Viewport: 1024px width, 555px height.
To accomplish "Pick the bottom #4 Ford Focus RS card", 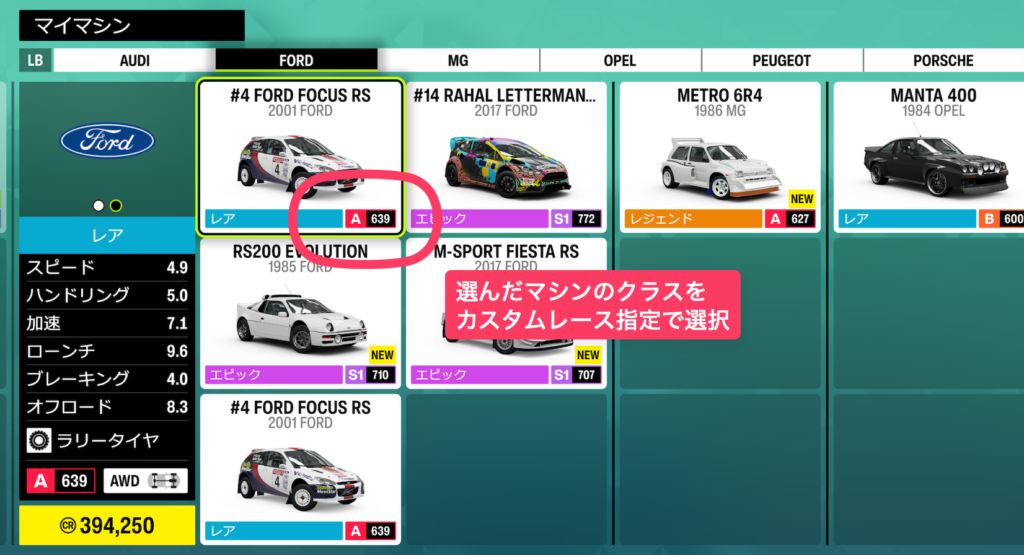I will coord(300,469).
